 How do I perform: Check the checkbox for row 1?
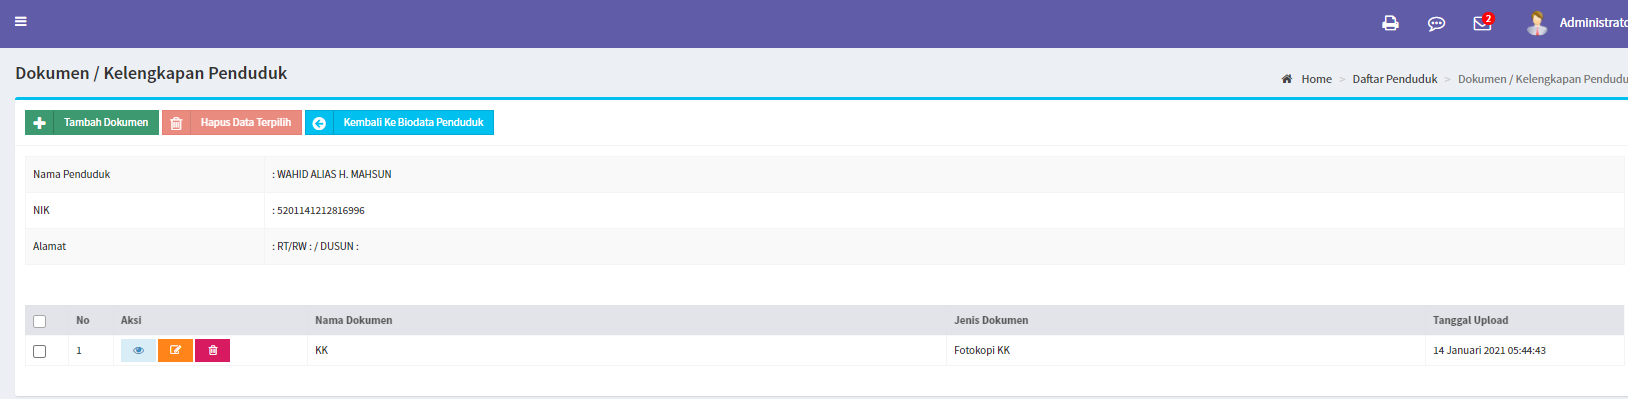(x=40, y=351)
